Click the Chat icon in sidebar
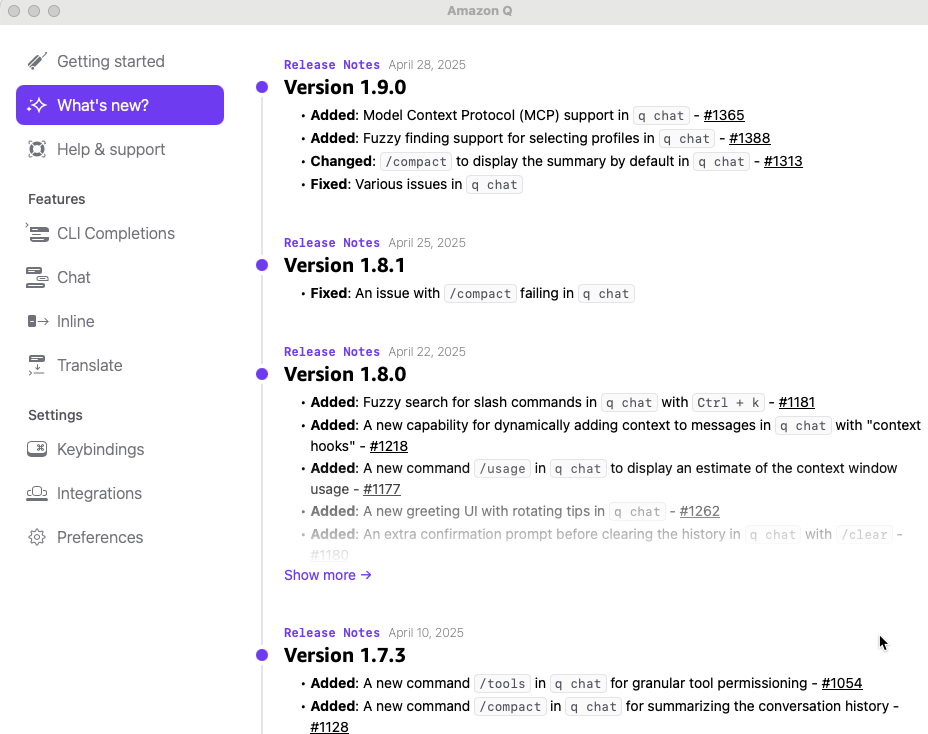928x734 pixels. pyautogui.click(x=37, y=277)
